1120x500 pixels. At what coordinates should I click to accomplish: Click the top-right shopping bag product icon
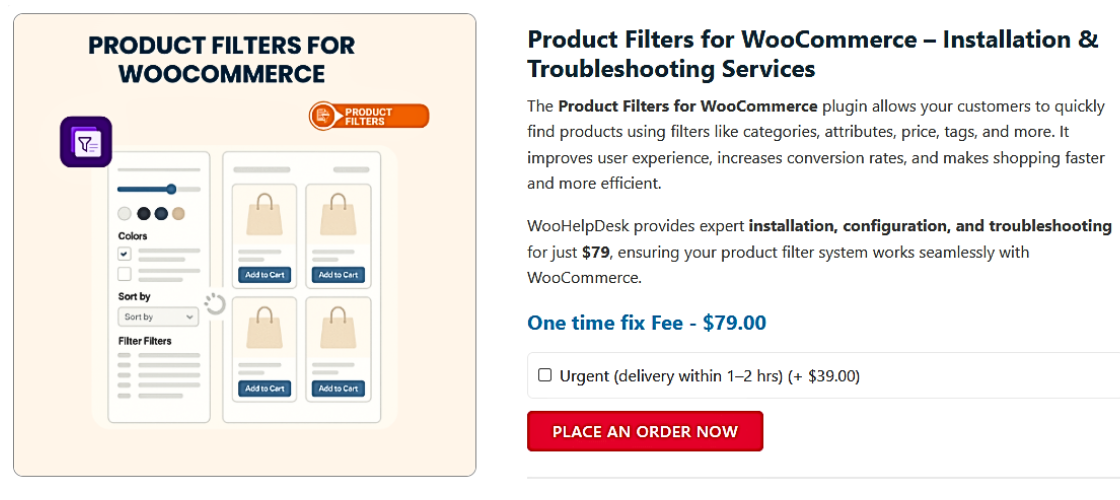338,214
